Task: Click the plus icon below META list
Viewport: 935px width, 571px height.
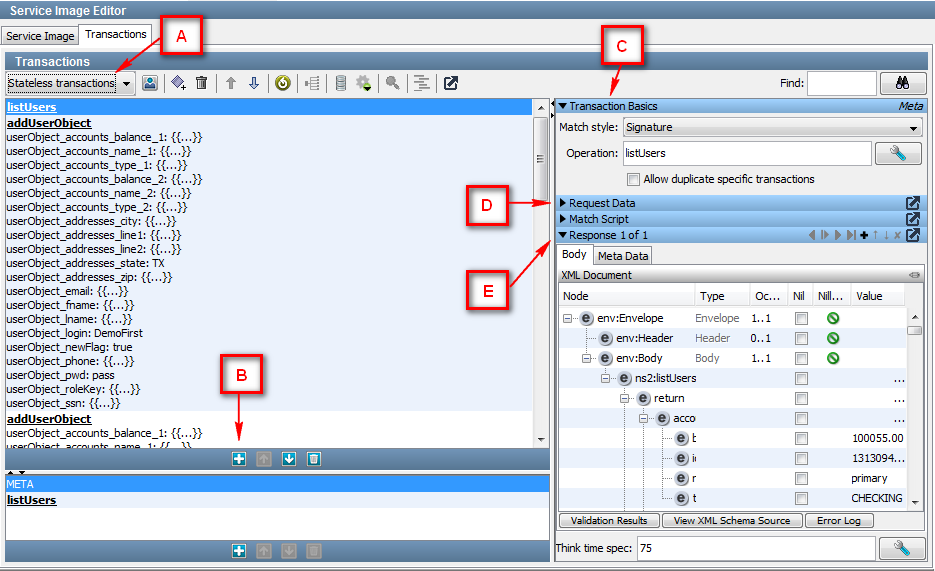Action: pos(239,551)
